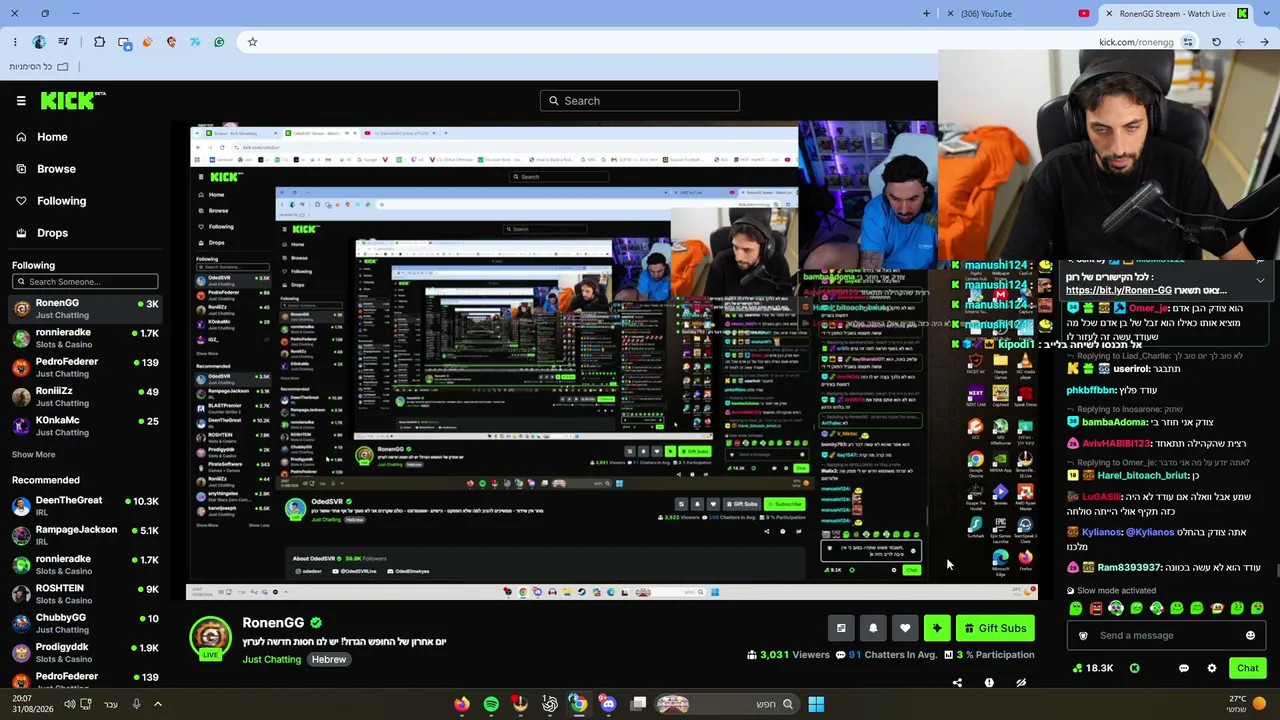Go to Home in Kick sidebar
Viewport: 1280px width, 720px height.
click(x=52, y=137)
